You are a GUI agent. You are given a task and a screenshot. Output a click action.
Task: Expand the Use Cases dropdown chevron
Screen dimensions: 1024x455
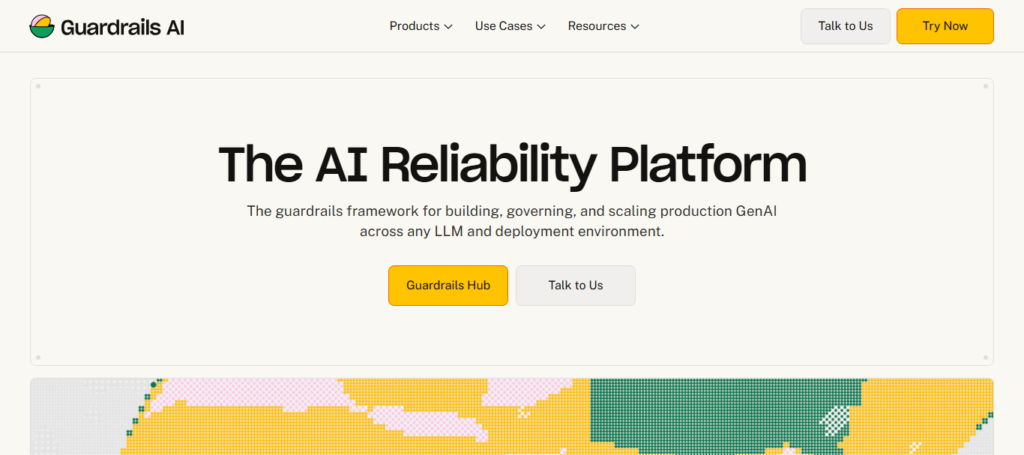coord(541,27)
